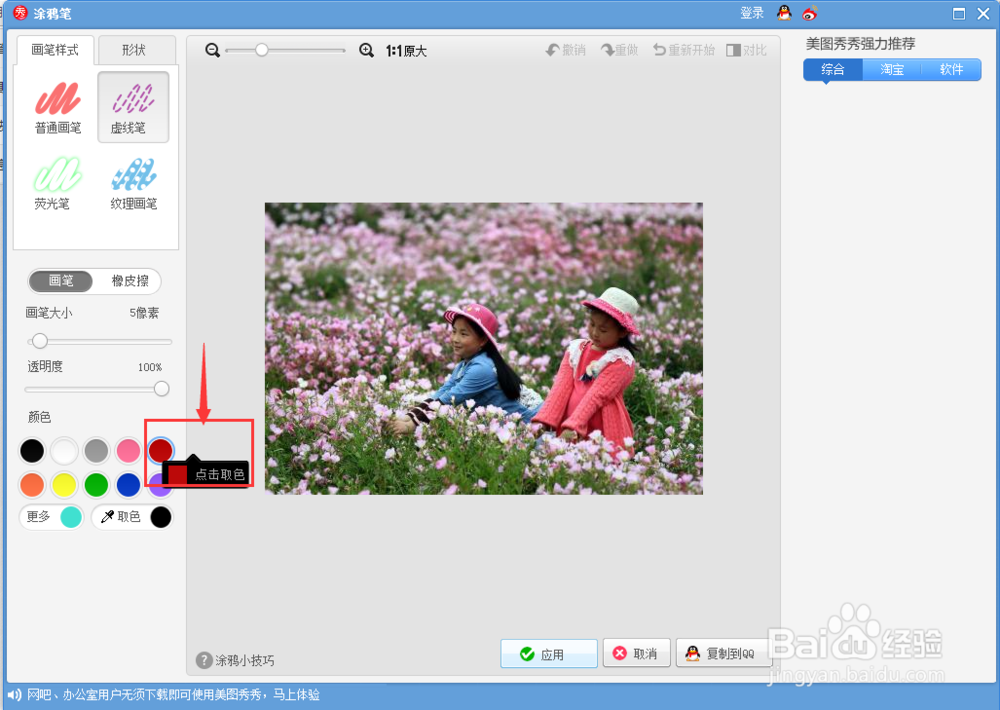Viewport: 1000px width, 710px height.
Task: Click the 1:1原大 original size button
Action: click(x=406, y=50)
